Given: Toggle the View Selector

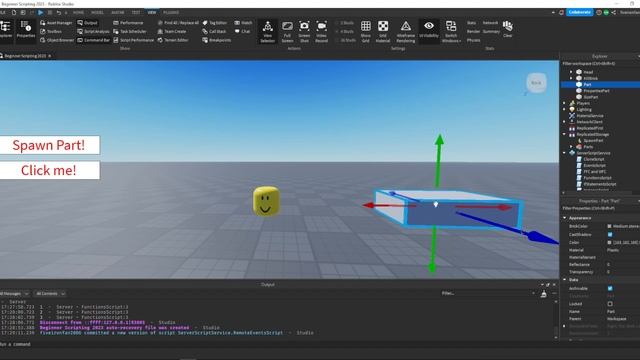Looking at the screenshot, I should coord(268,31).
